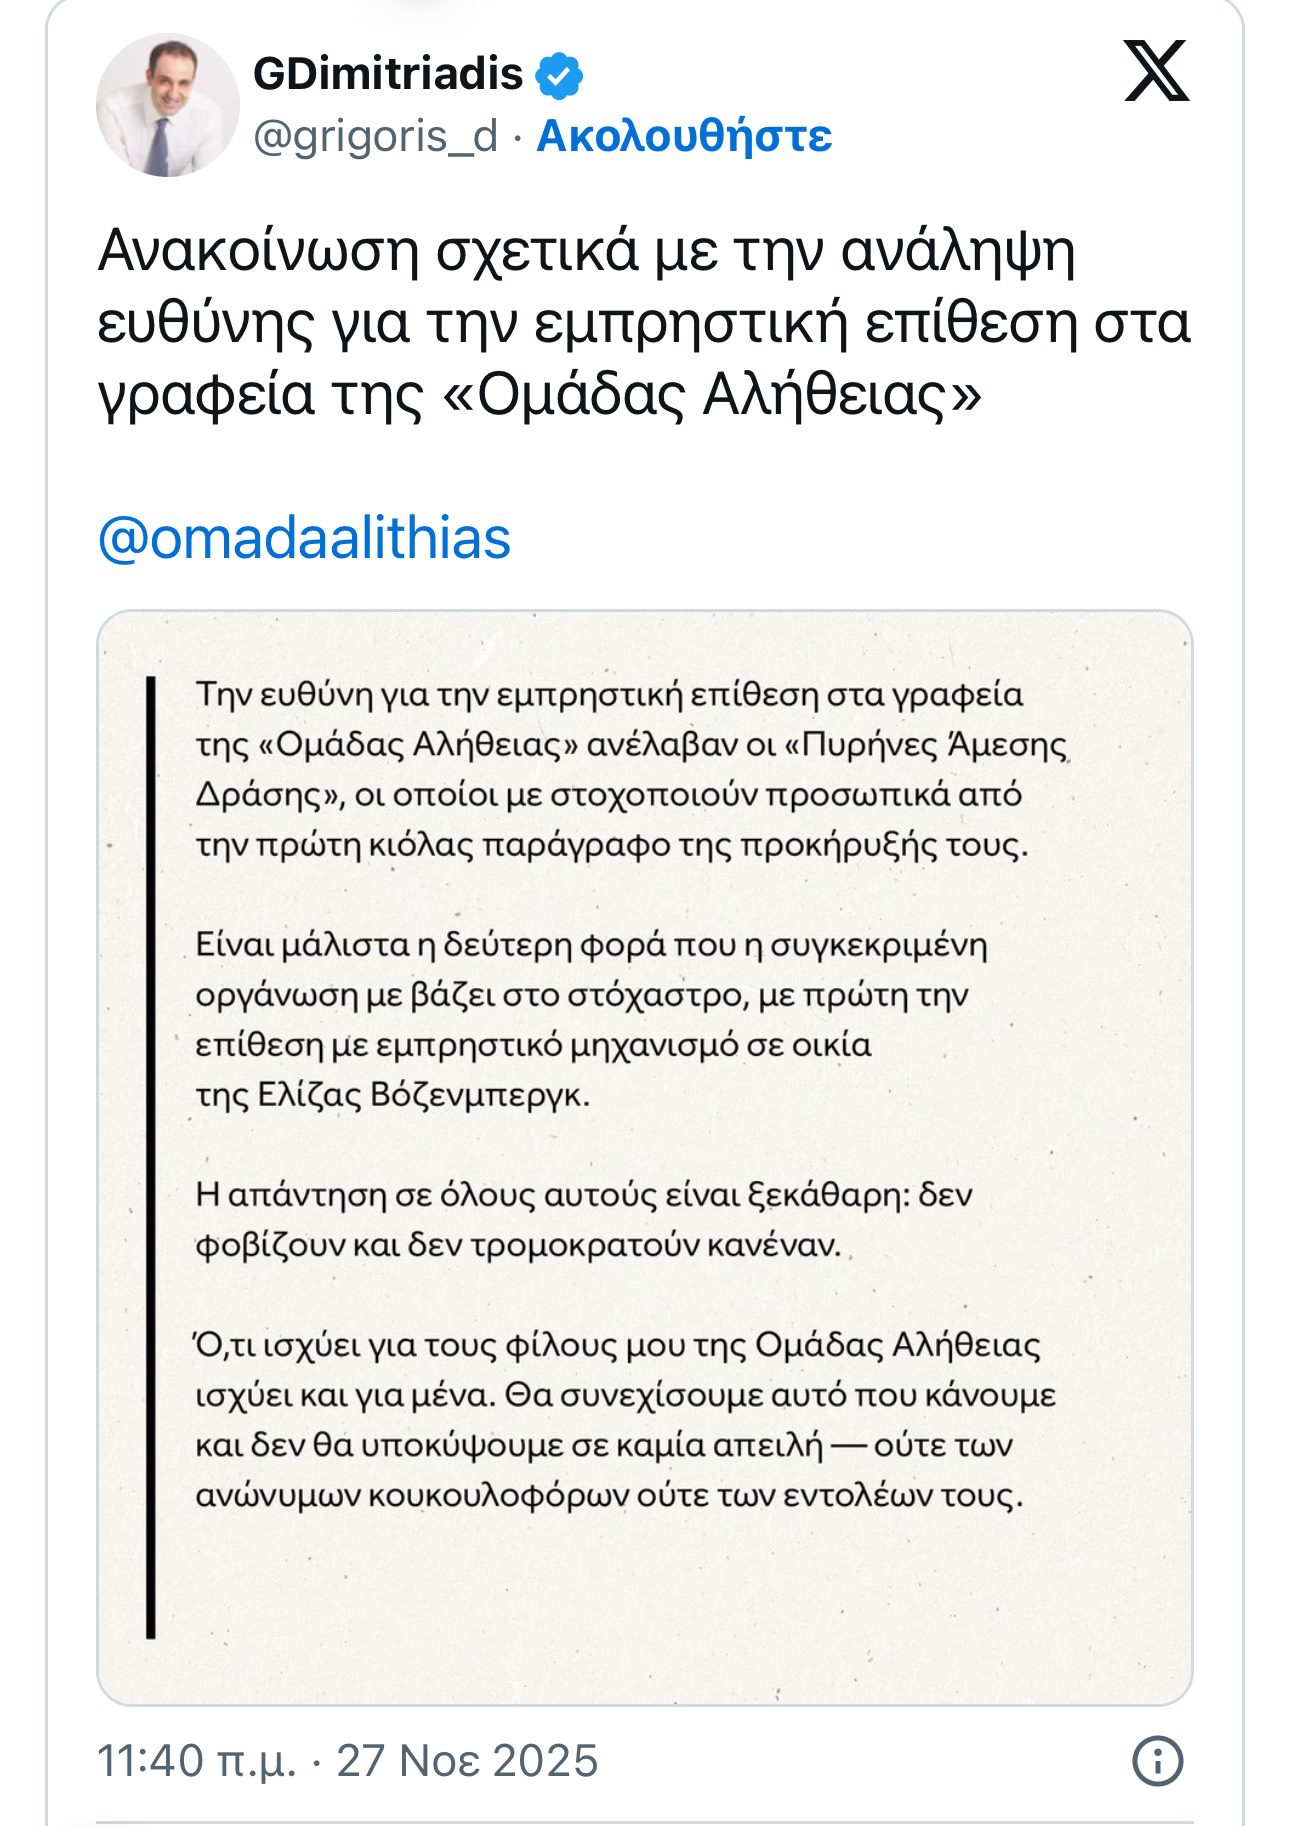
Task: Click the paragraph mentioning Ελίζας Βόζενμπεργκ
Action: coord(590,1020)
